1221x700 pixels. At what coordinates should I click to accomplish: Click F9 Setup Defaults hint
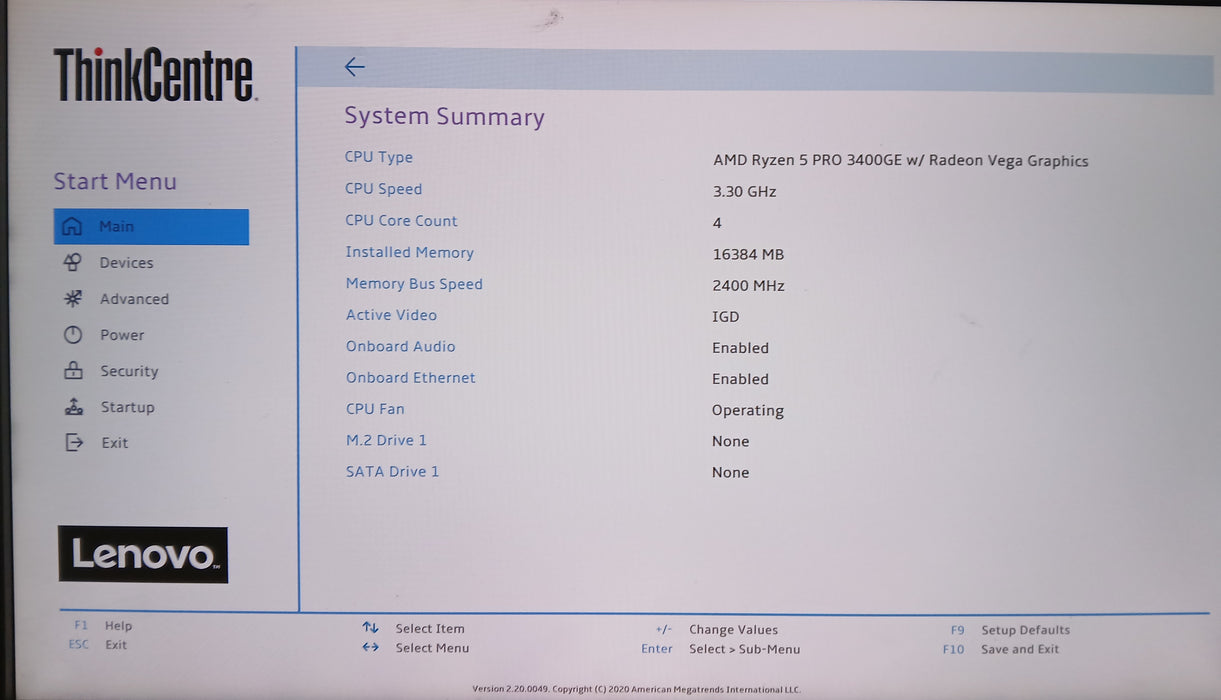click(x=1010, y=630)
